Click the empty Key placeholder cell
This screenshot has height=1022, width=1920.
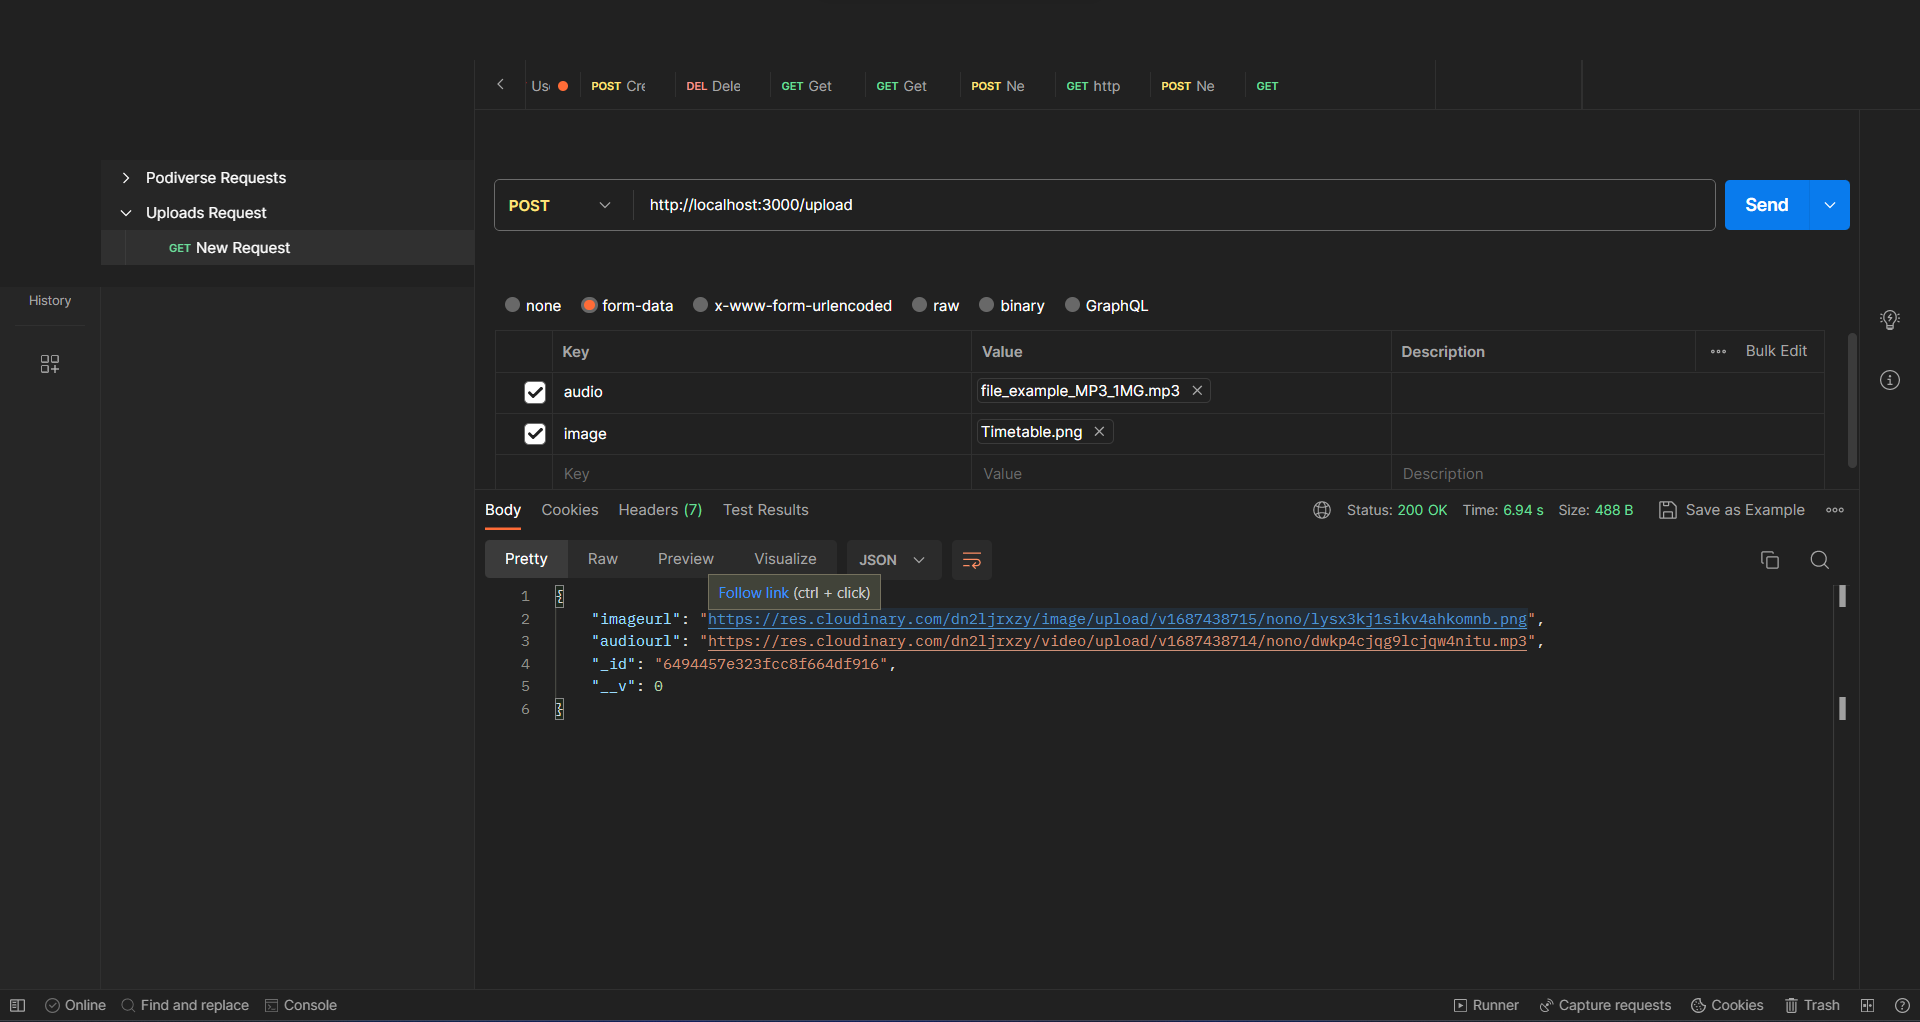tap(761, 474)
